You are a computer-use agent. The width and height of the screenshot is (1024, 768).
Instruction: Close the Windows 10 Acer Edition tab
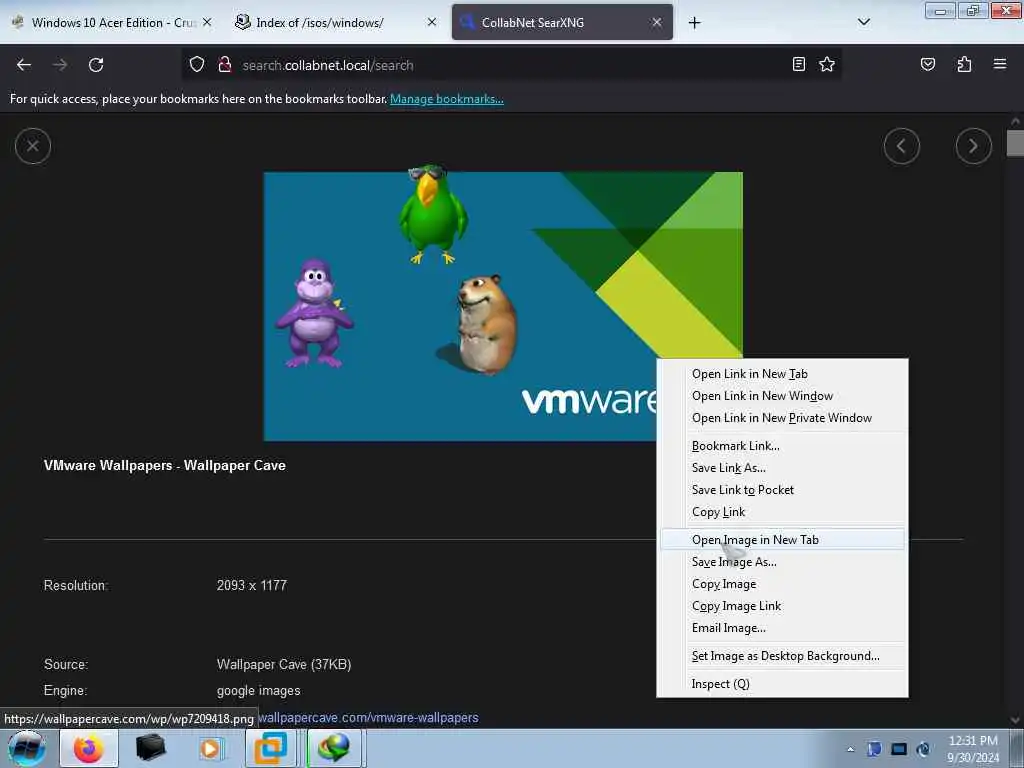click(207, 22)
